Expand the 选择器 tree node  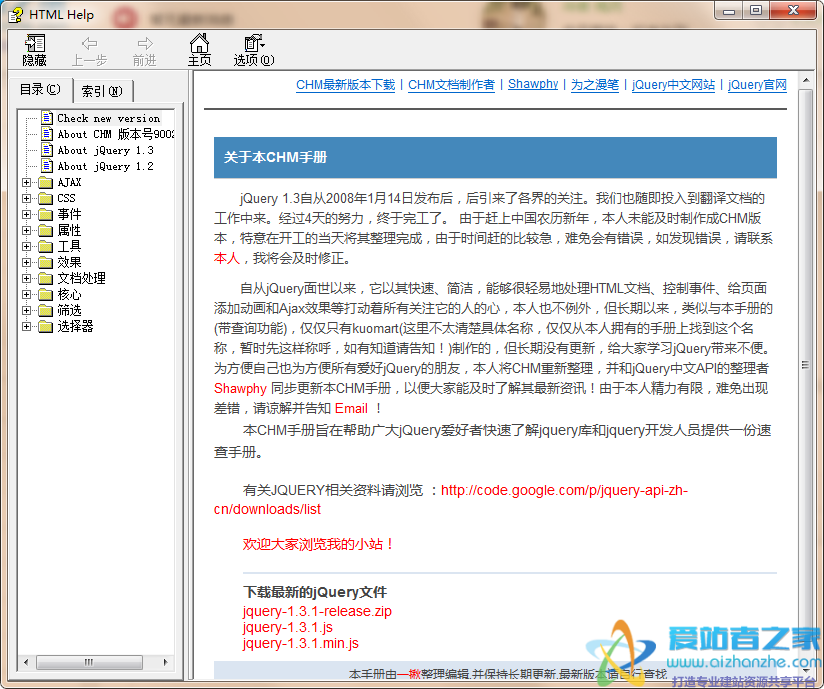click(x=26, y=326)
